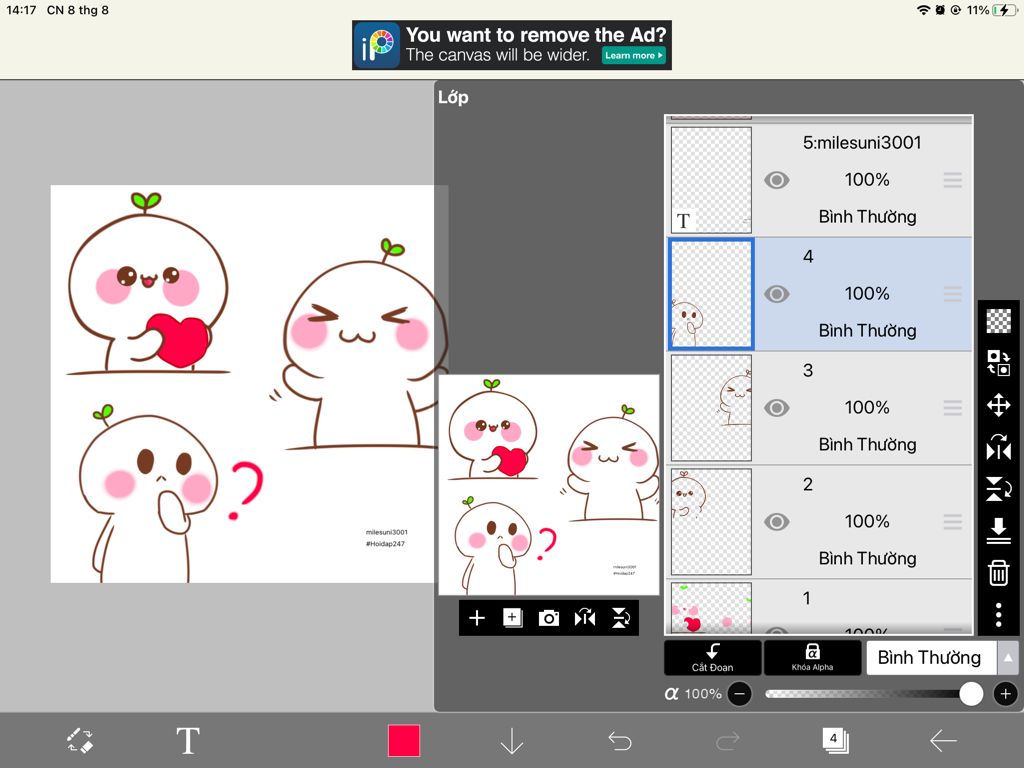The width and height of the screenshot is (1024, 768).
Task: Select the layer 2 thumbnail
Action: click(x=711, y=522)
